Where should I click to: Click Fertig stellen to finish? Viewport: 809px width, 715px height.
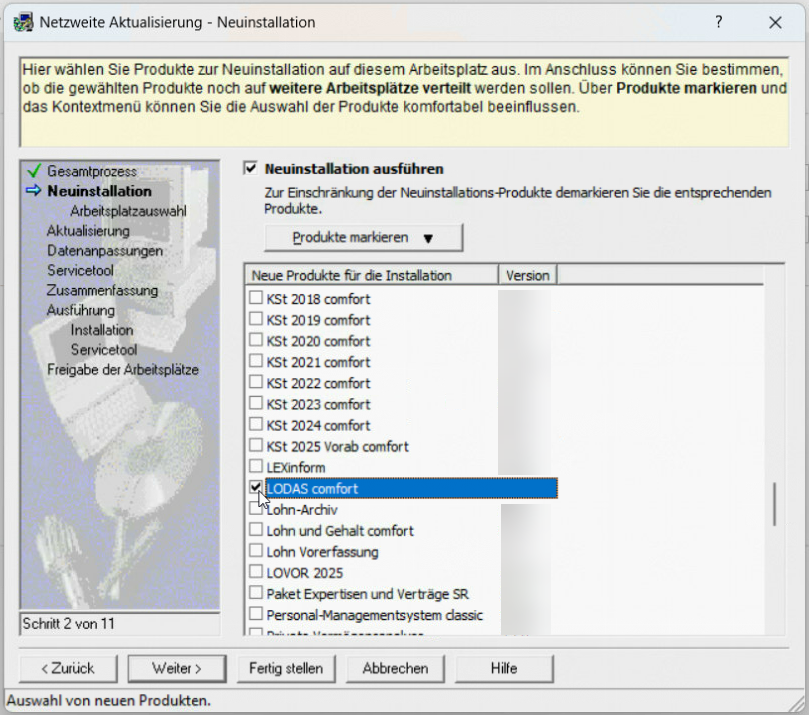(287, 668)
